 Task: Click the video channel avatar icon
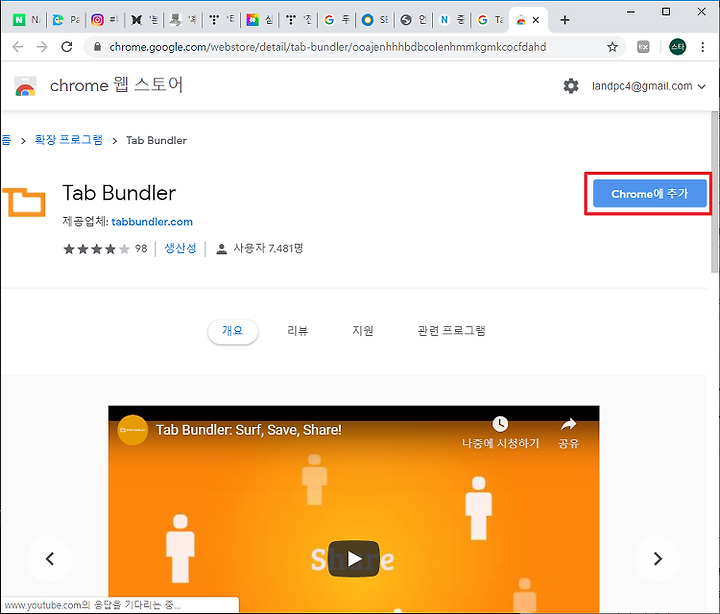[x=132, y=430]
